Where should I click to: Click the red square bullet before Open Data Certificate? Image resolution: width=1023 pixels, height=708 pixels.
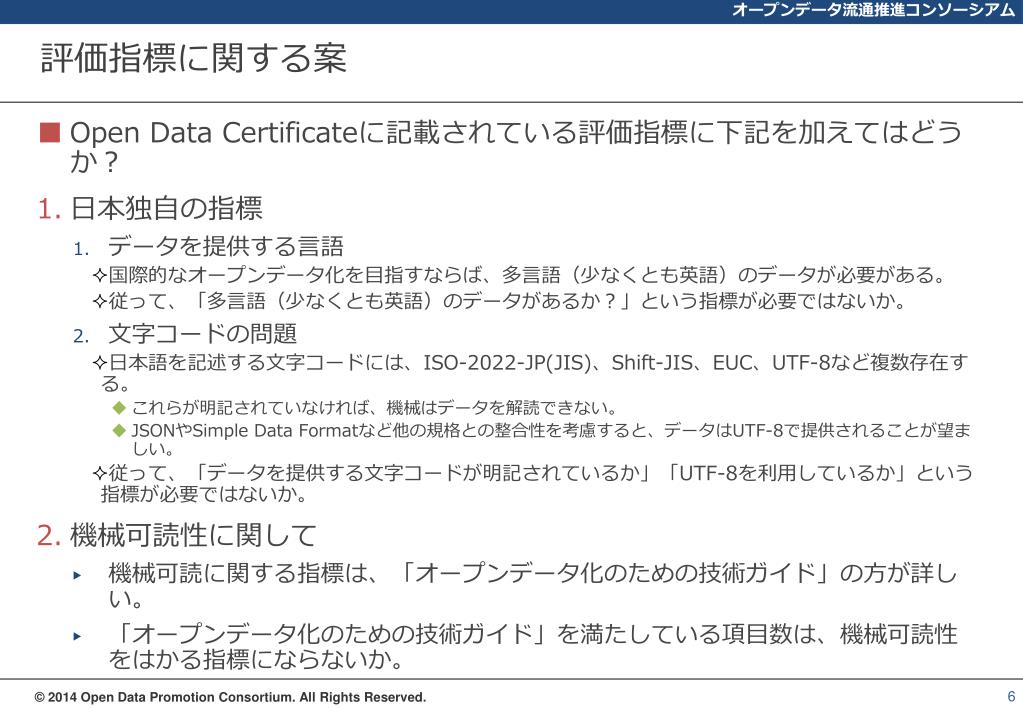coord(50,132)
